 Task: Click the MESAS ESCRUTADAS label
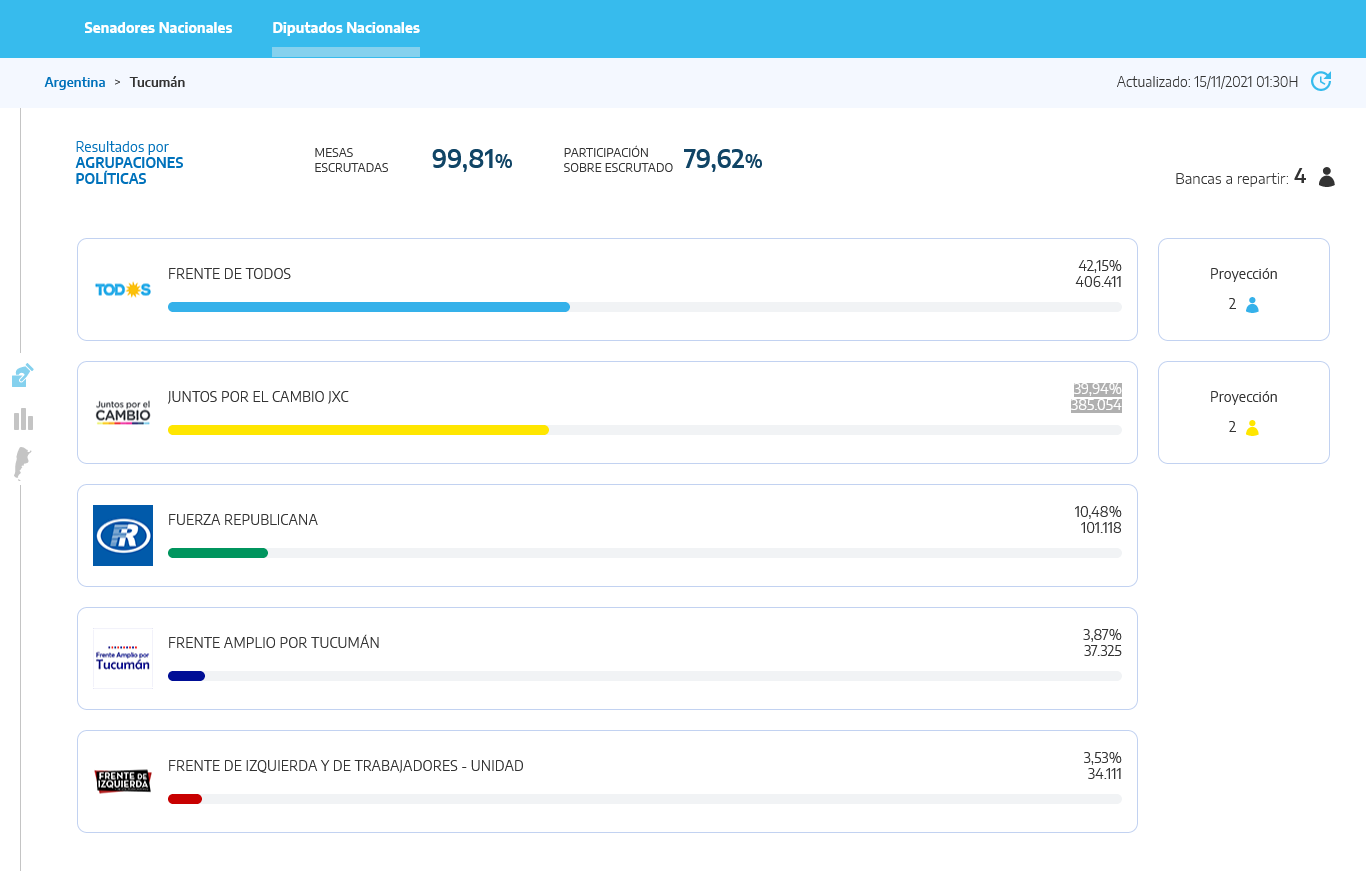[x=351, y=160]
